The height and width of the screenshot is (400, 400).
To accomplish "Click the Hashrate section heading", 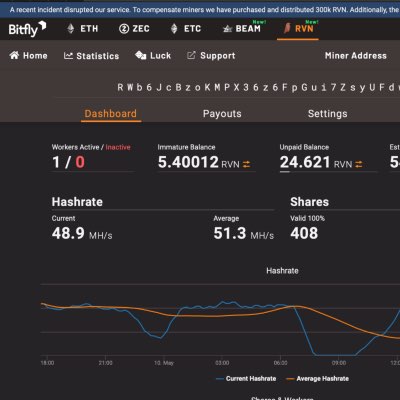I will [77, 202].
